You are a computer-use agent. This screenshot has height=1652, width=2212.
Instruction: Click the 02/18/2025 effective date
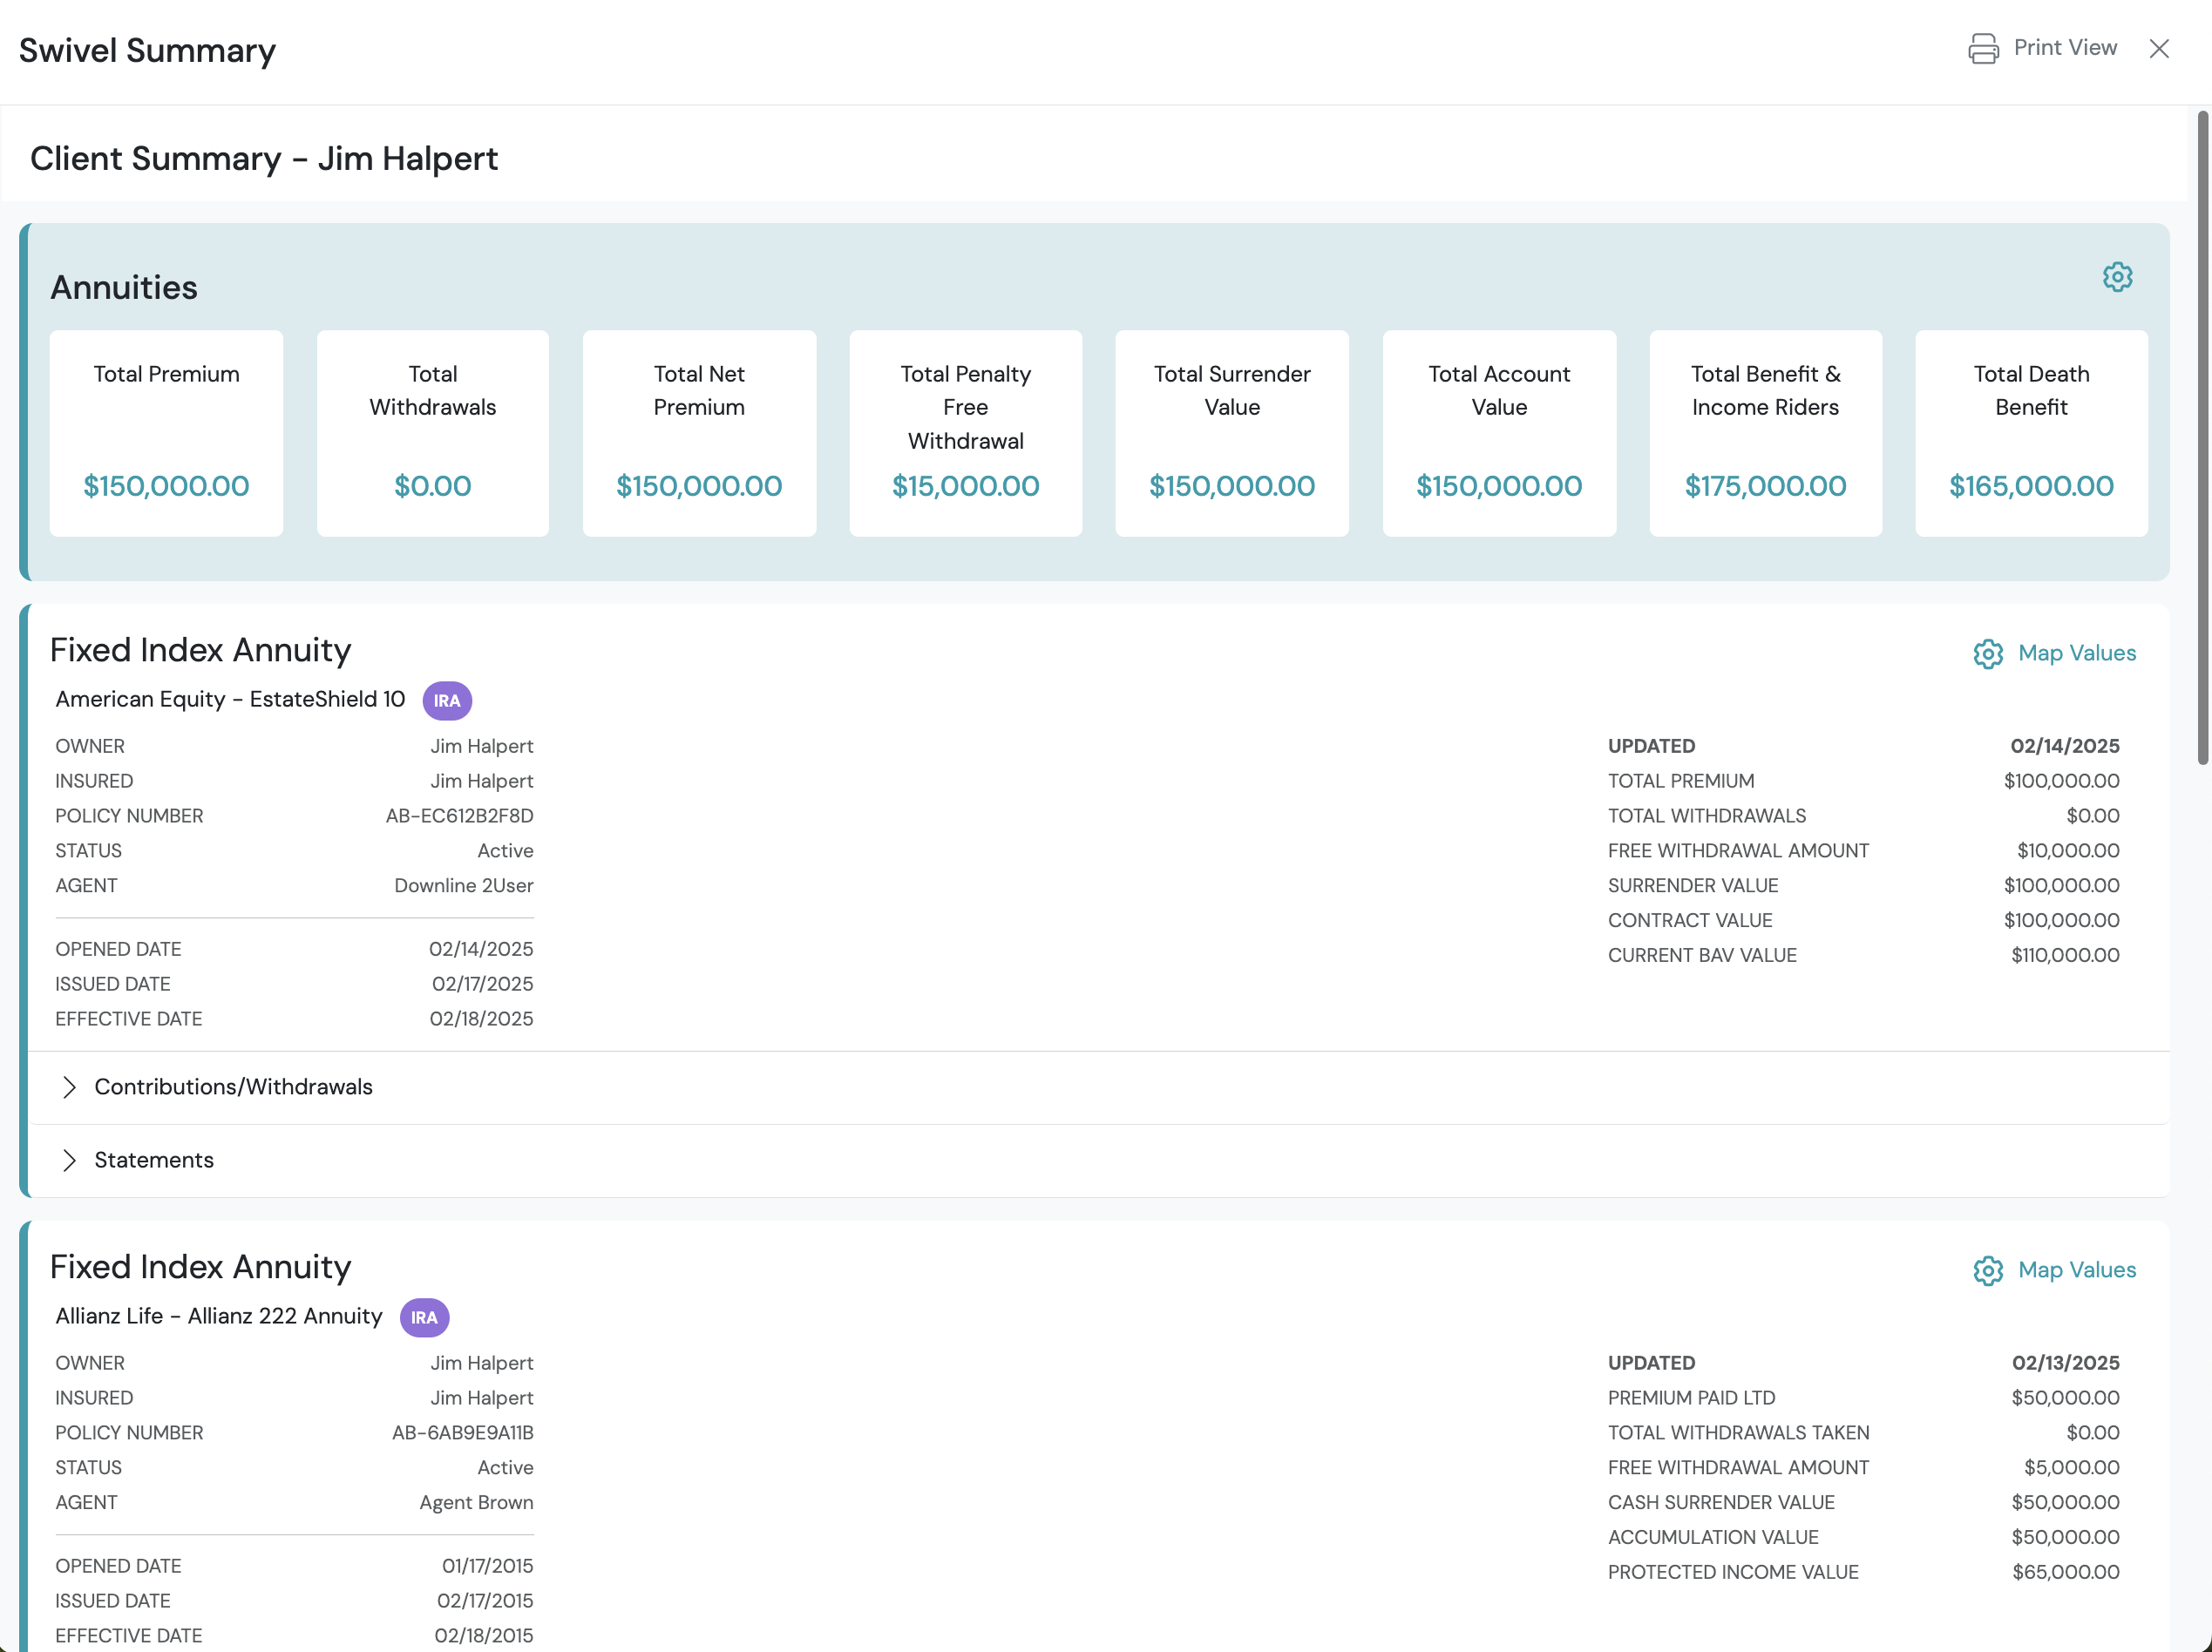pyautogui.click(x=482, y=1019)
